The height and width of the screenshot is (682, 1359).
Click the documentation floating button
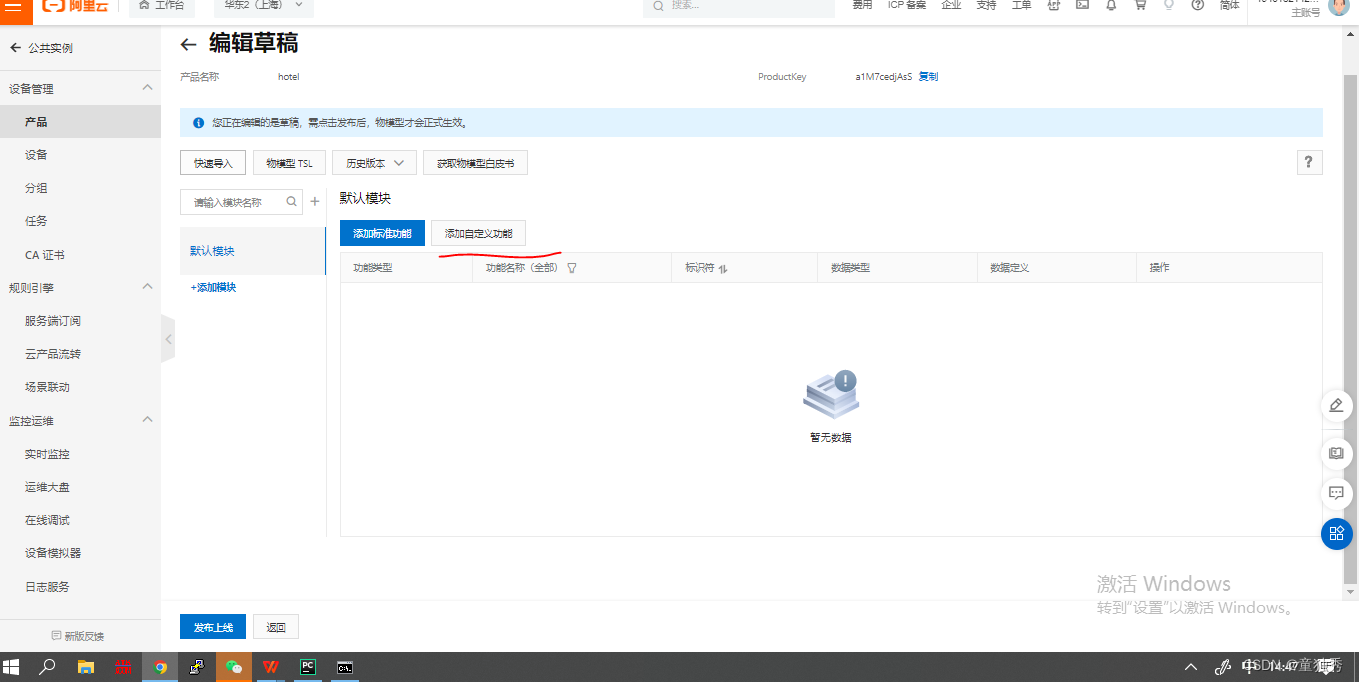[x=1336, y=453]
